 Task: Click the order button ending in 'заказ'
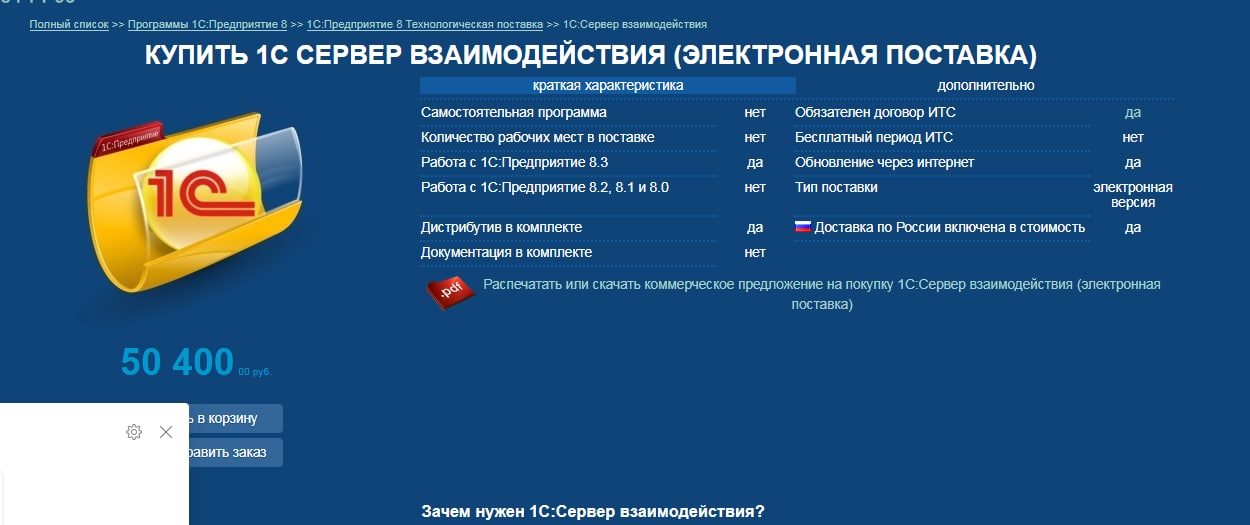236,452
